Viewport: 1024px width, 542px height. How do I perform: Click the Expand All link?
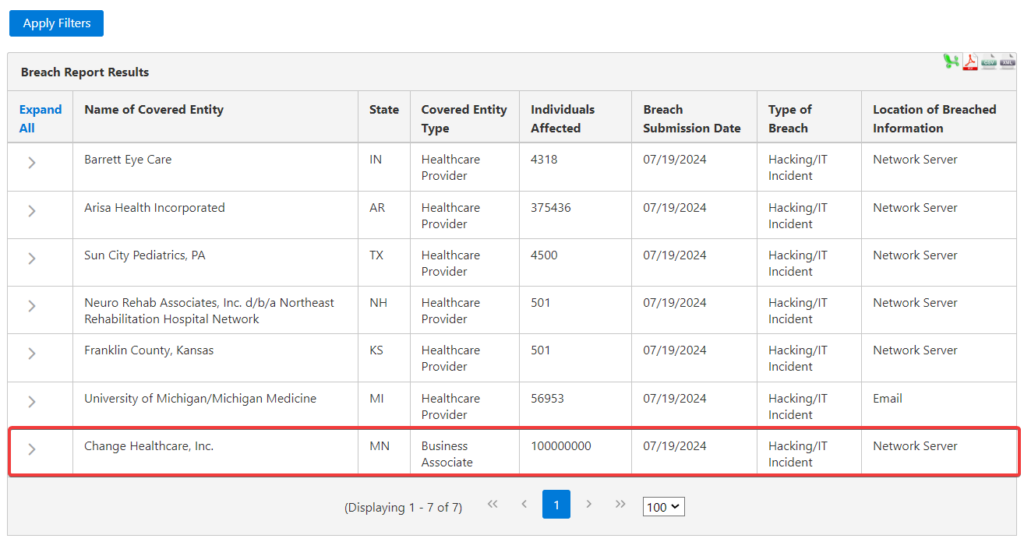click(40, 118)
